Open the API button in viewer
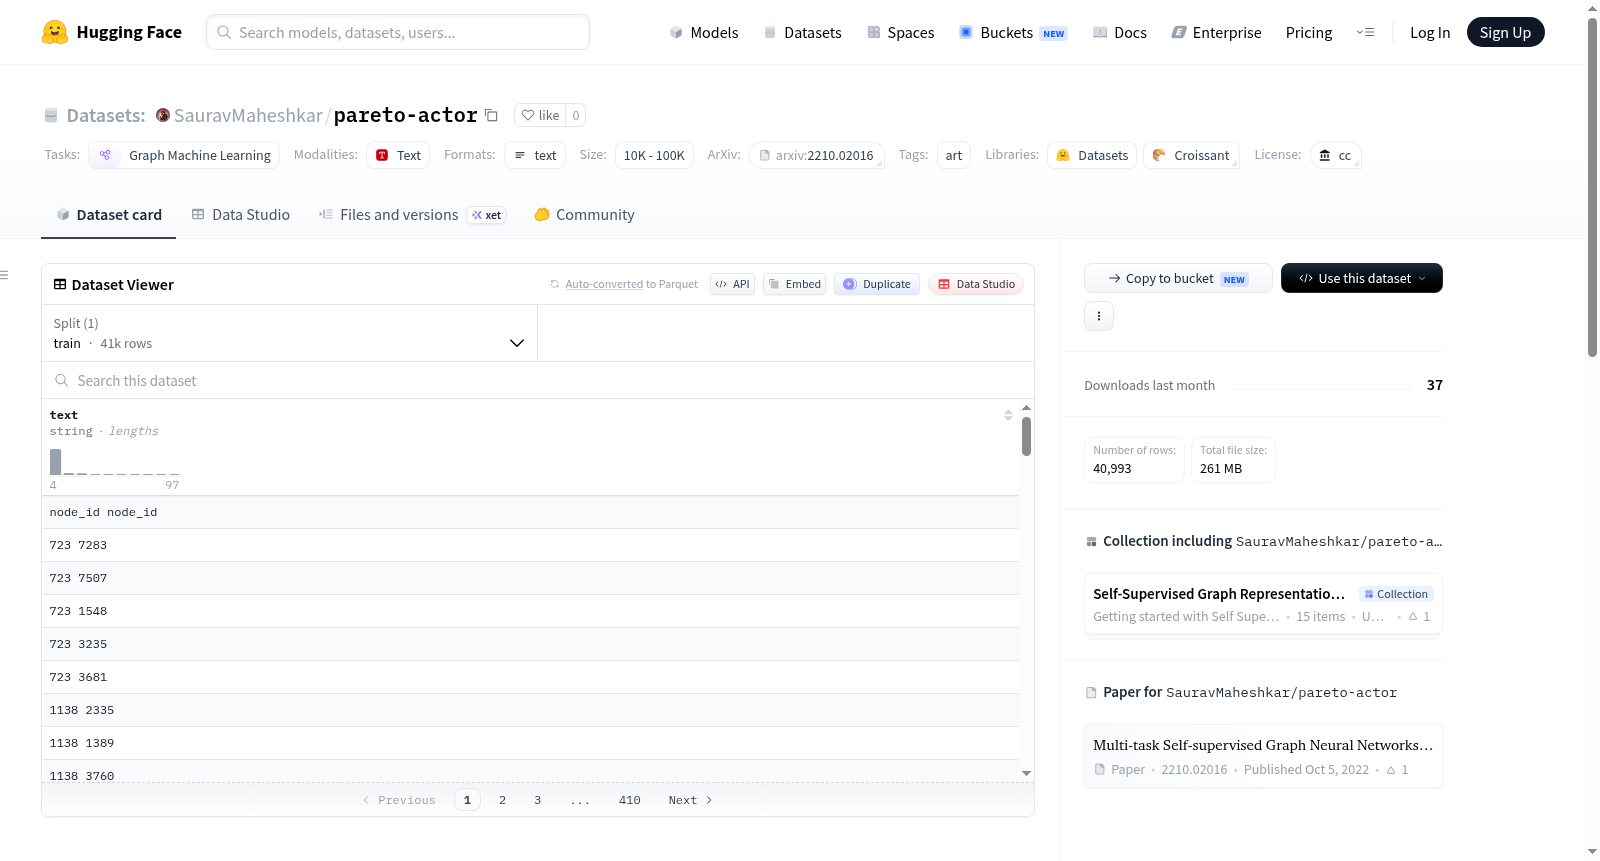 [x=732, y=284]
